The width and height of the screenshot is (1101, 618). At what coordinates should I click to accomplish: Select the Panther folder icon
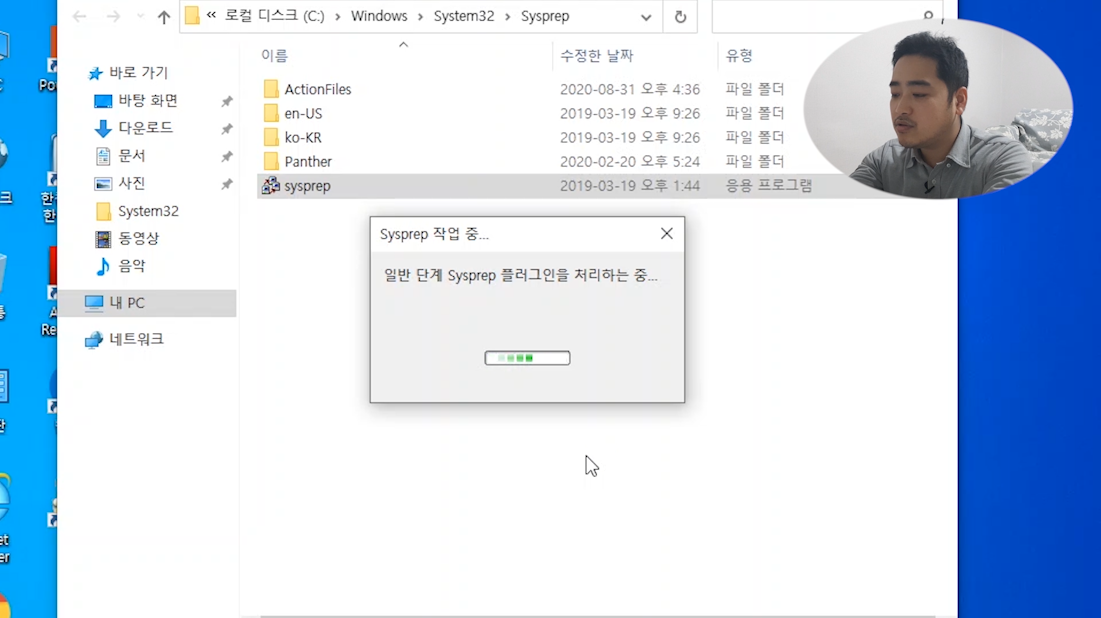(271, 161)
